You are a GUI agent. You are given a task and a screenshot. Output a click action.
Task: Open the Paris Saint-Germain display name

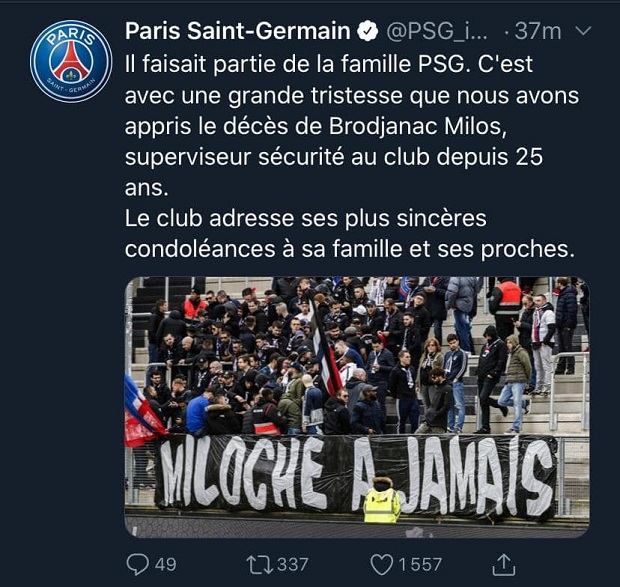[237, 31]
